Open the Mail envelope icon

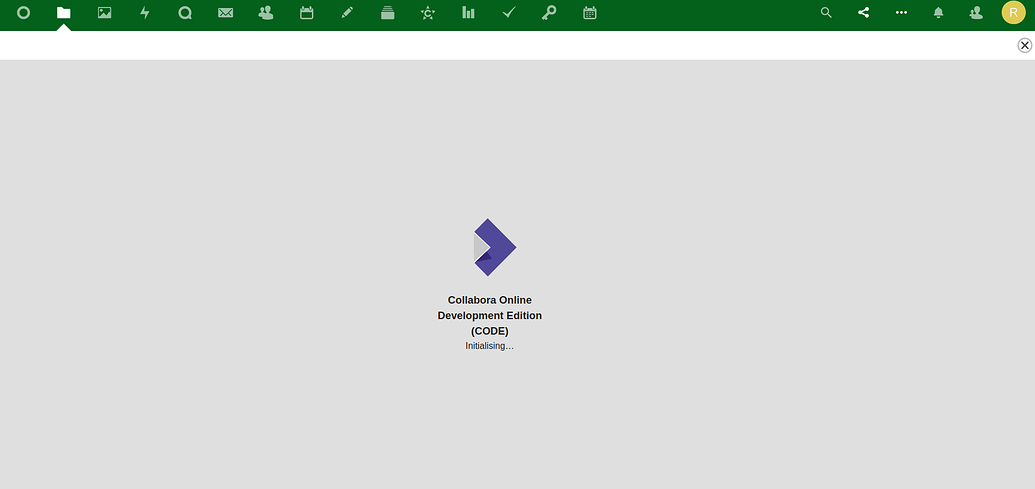(x=226, y=13)
